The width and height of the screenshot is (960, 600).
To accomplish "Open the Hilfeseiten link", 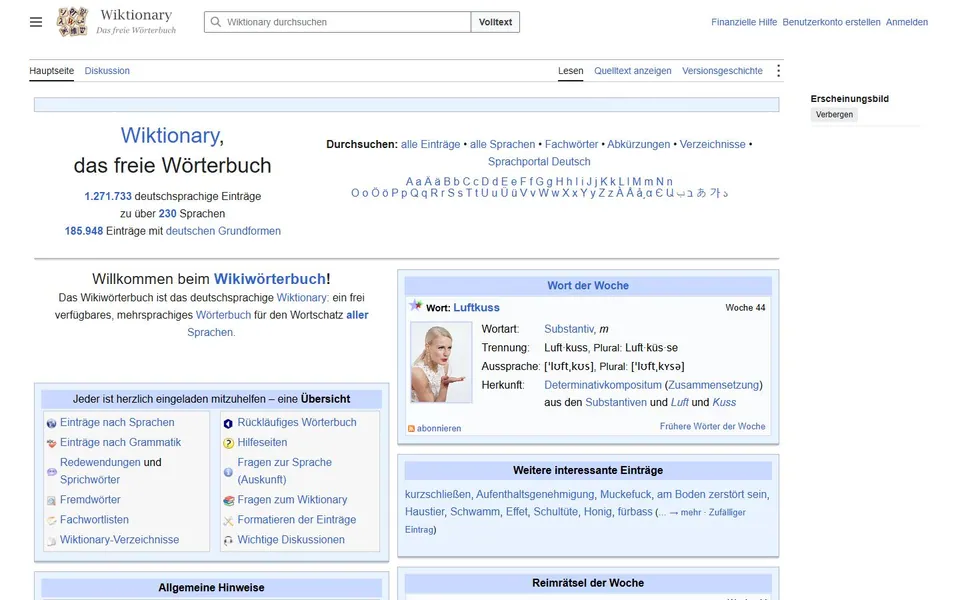I will point(262,443).
